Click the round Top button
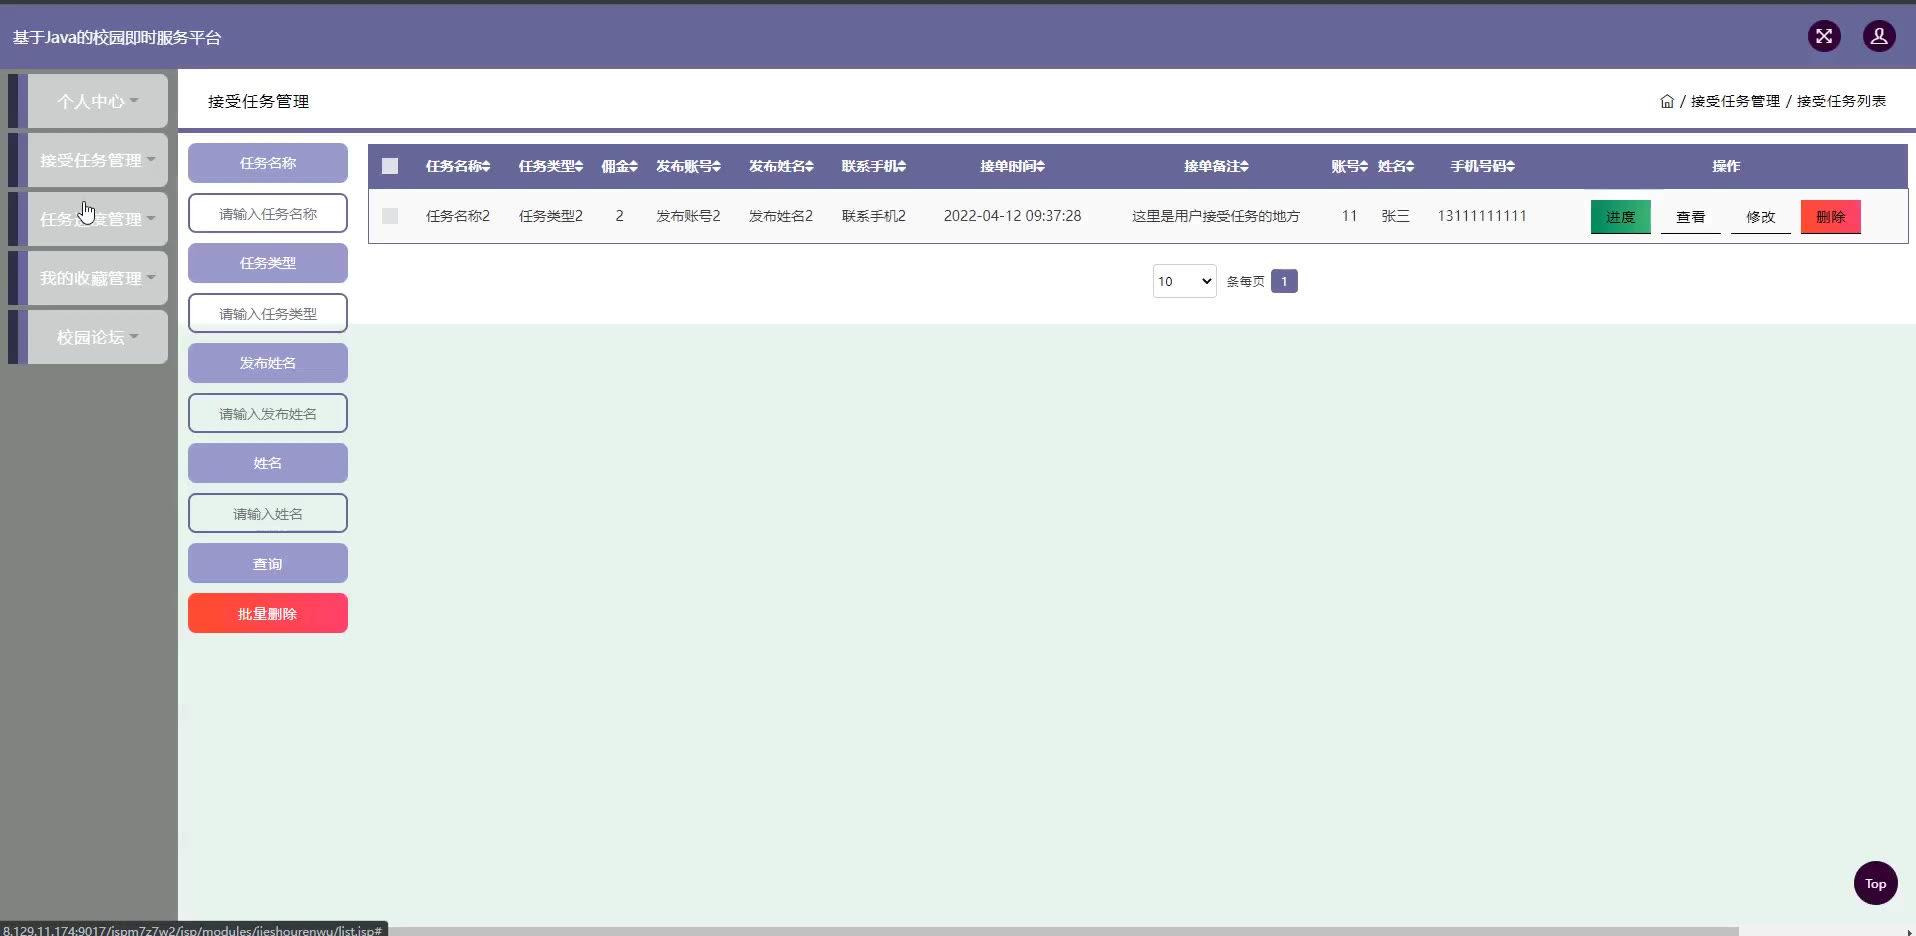The height and width of the screenshot is (936, 1916). pyautogui.click(x=1875, y=883)
